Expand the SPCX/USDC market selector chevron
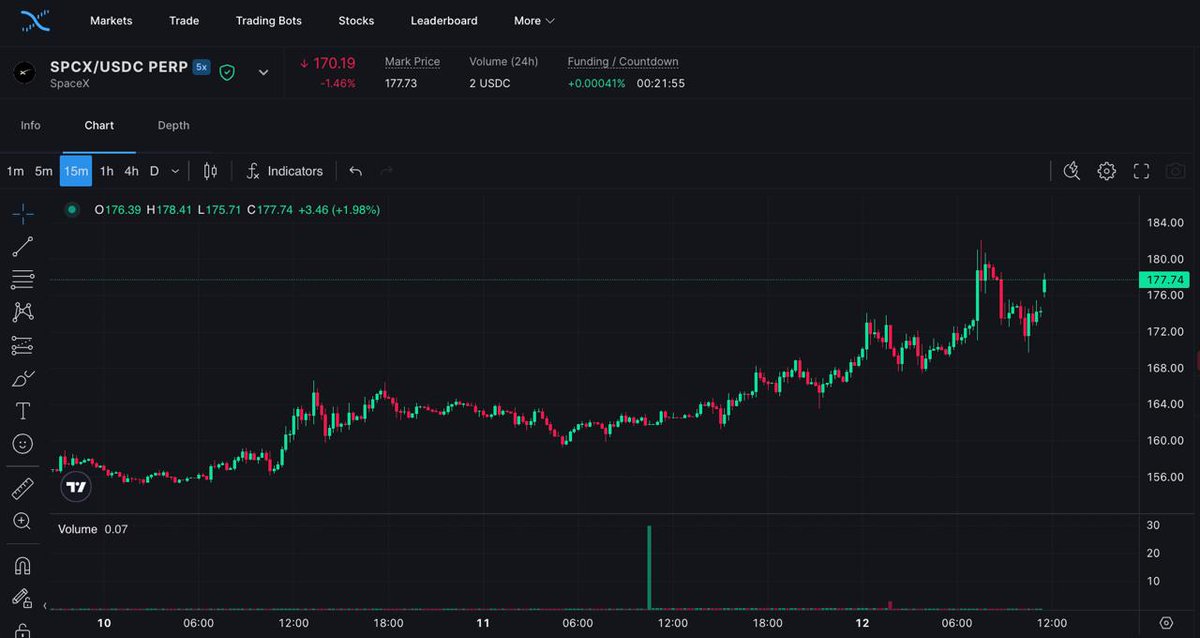Screen dimensions: 1200x638 pos(264,72)
